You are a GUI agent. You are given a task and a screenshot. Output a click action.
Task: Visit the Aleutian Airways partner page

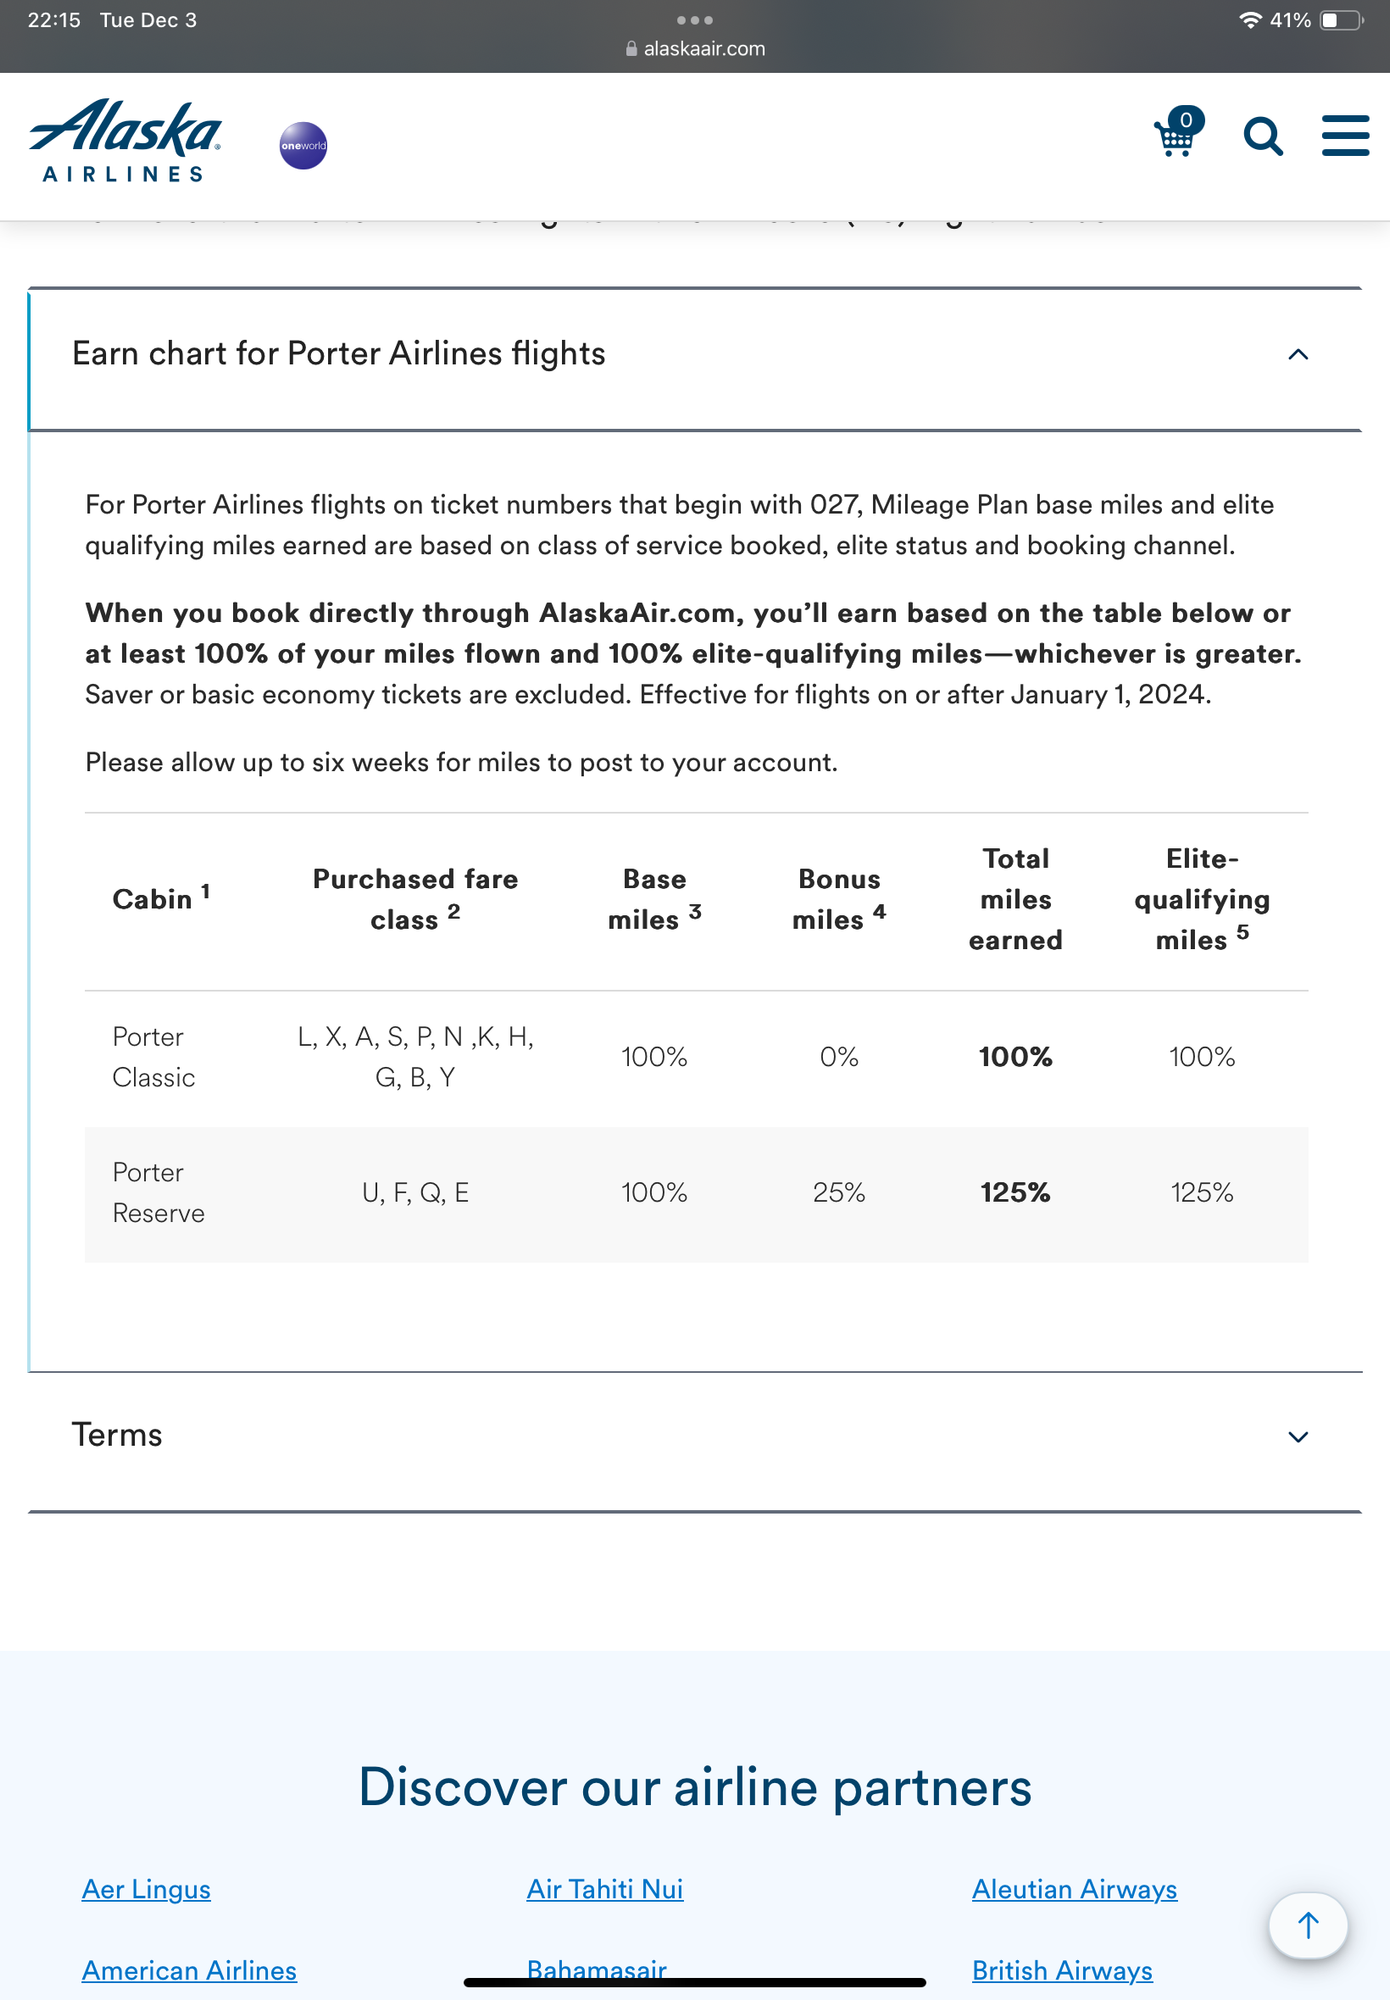pyautogui.click(x=1074, y=1889)
